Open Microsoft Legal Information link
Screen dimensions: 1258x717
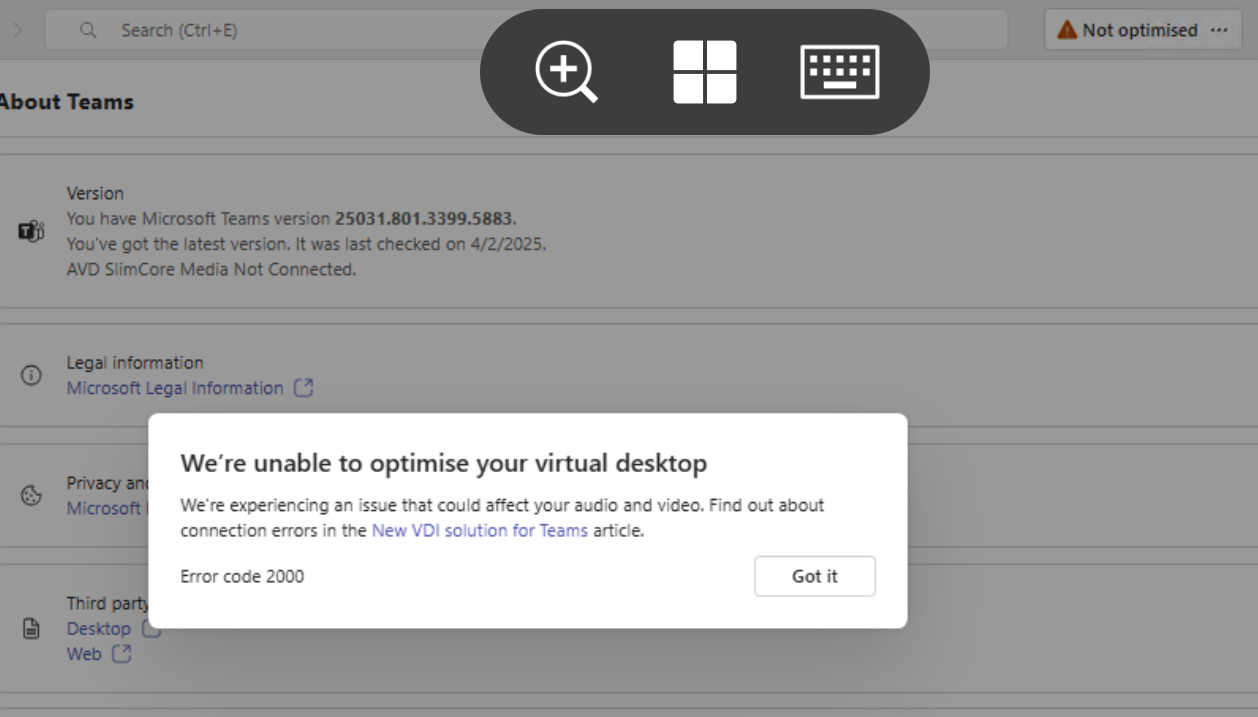pyautogui.click(x=175, y=388)
